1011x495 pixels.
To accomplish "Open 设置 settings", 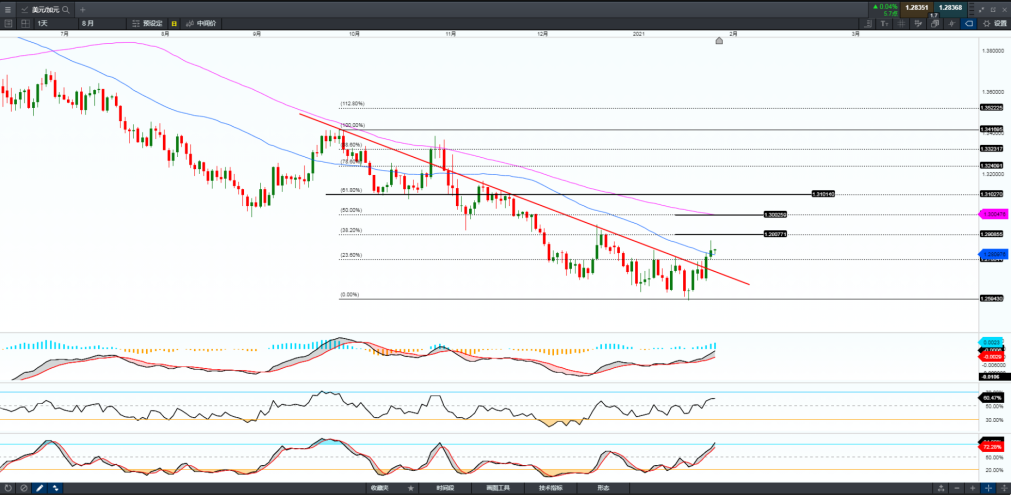I will pyautogui.click(x=994, y=23).
